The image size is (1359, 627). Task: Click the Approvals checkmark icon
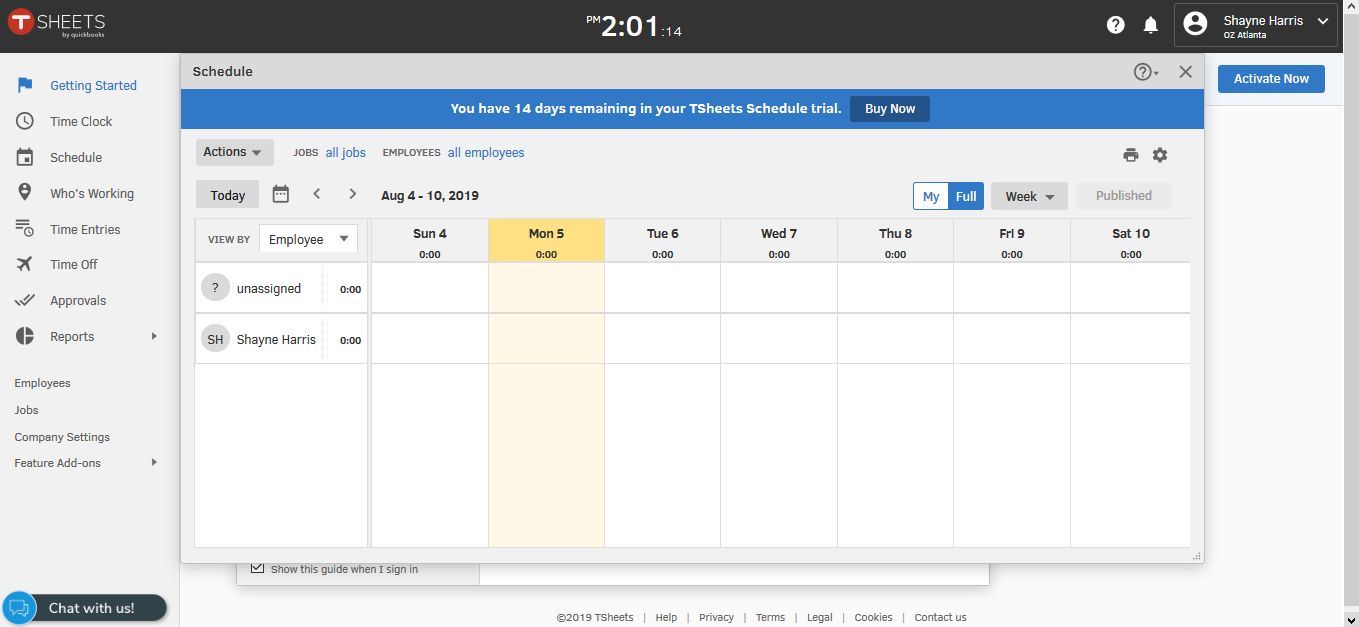tap(25, 300)
